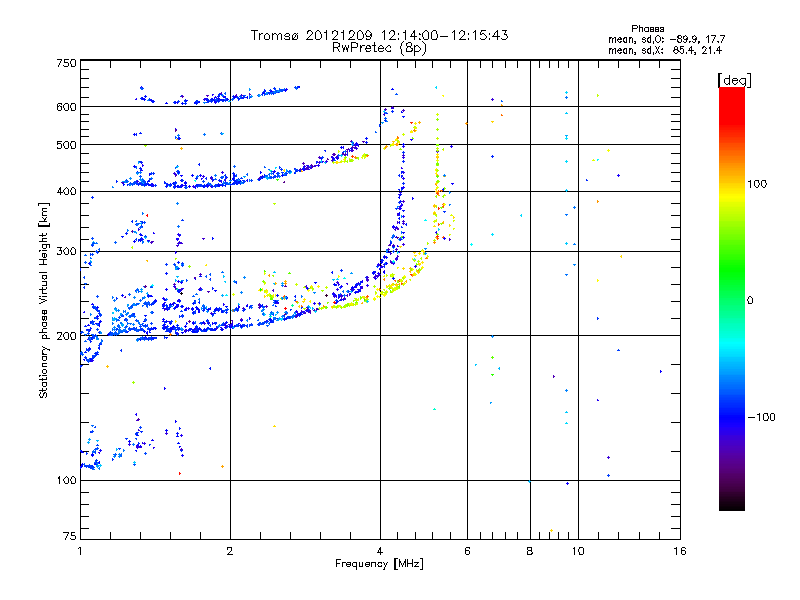The width and height of the screenshot is (800, 600).
Task: Click the y-axis tick label '400'
Action: tap(66, 192)
